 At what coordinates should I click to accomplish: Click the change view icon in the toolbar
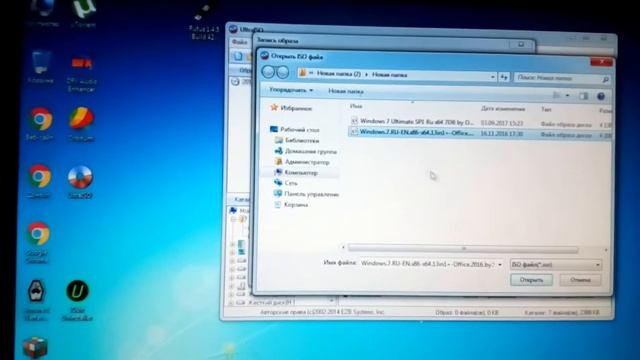(x=557, y=95)
